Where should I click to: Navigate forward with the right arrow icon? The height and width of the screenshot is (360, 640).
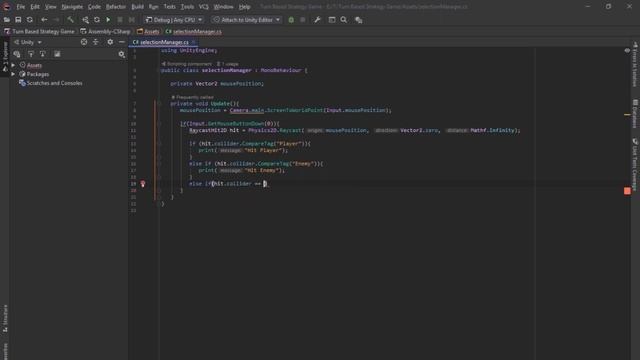click(56, 20)
